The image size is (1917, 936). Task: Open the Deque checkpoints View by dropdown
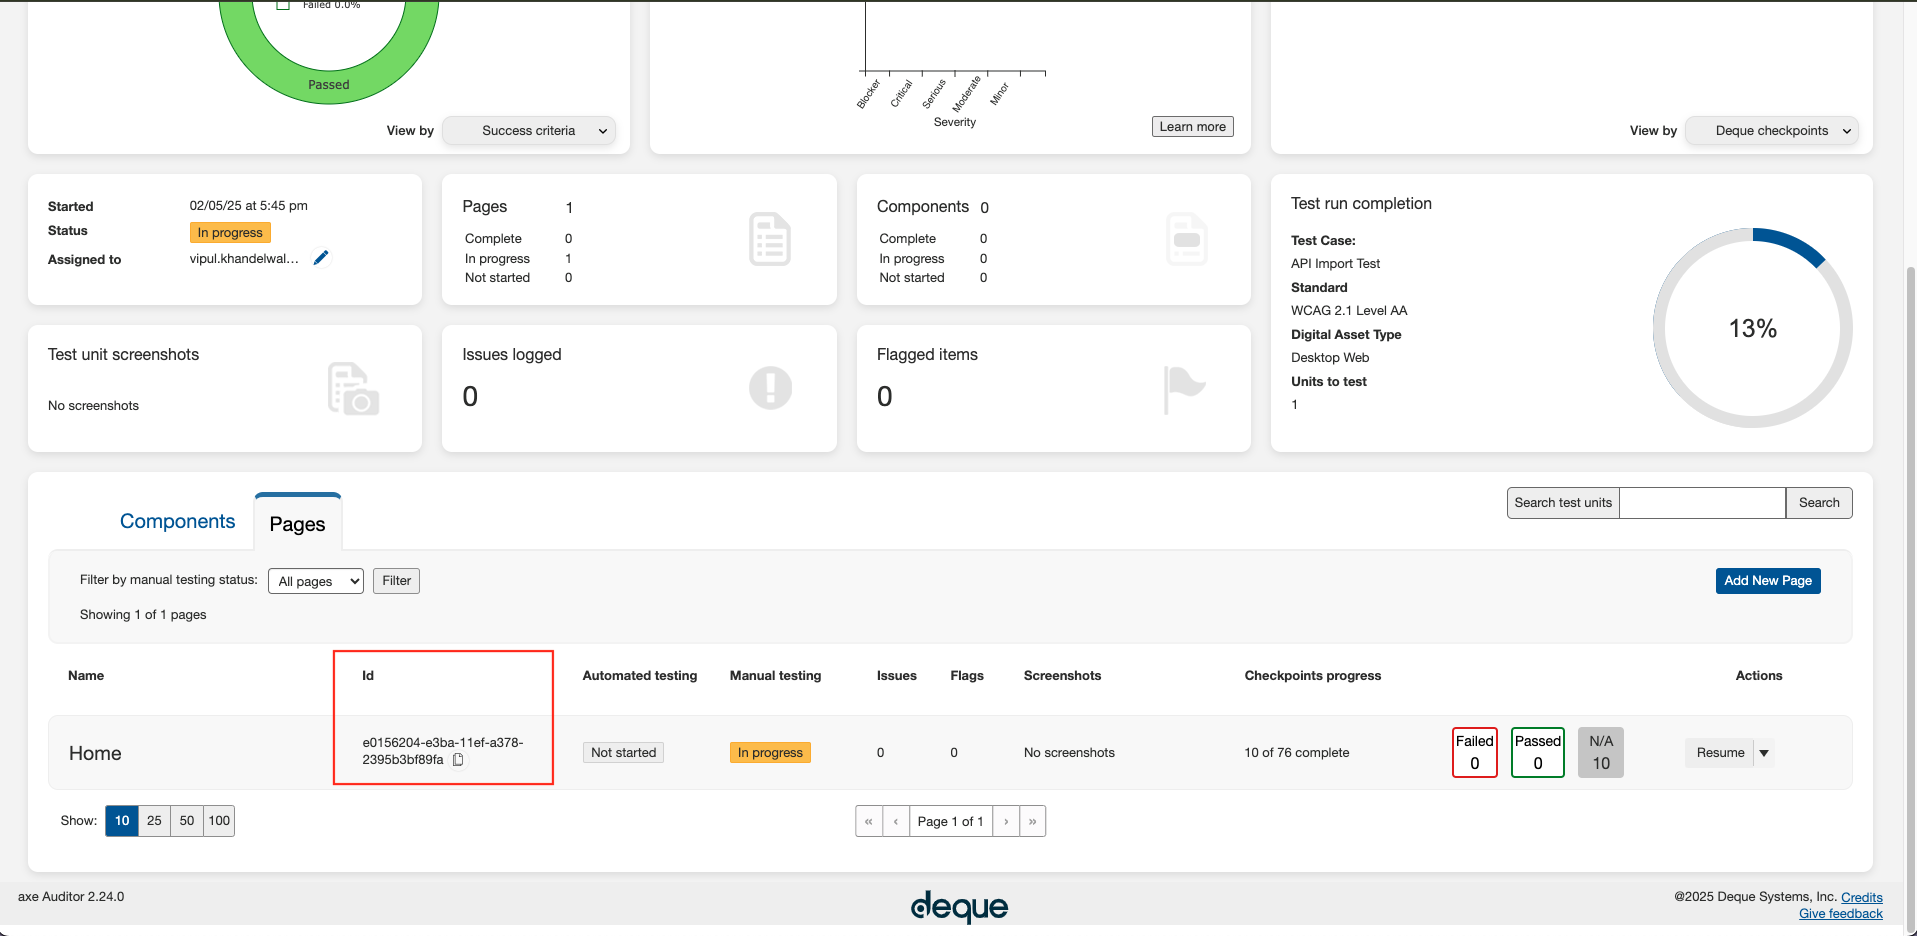pos(1771,131)
